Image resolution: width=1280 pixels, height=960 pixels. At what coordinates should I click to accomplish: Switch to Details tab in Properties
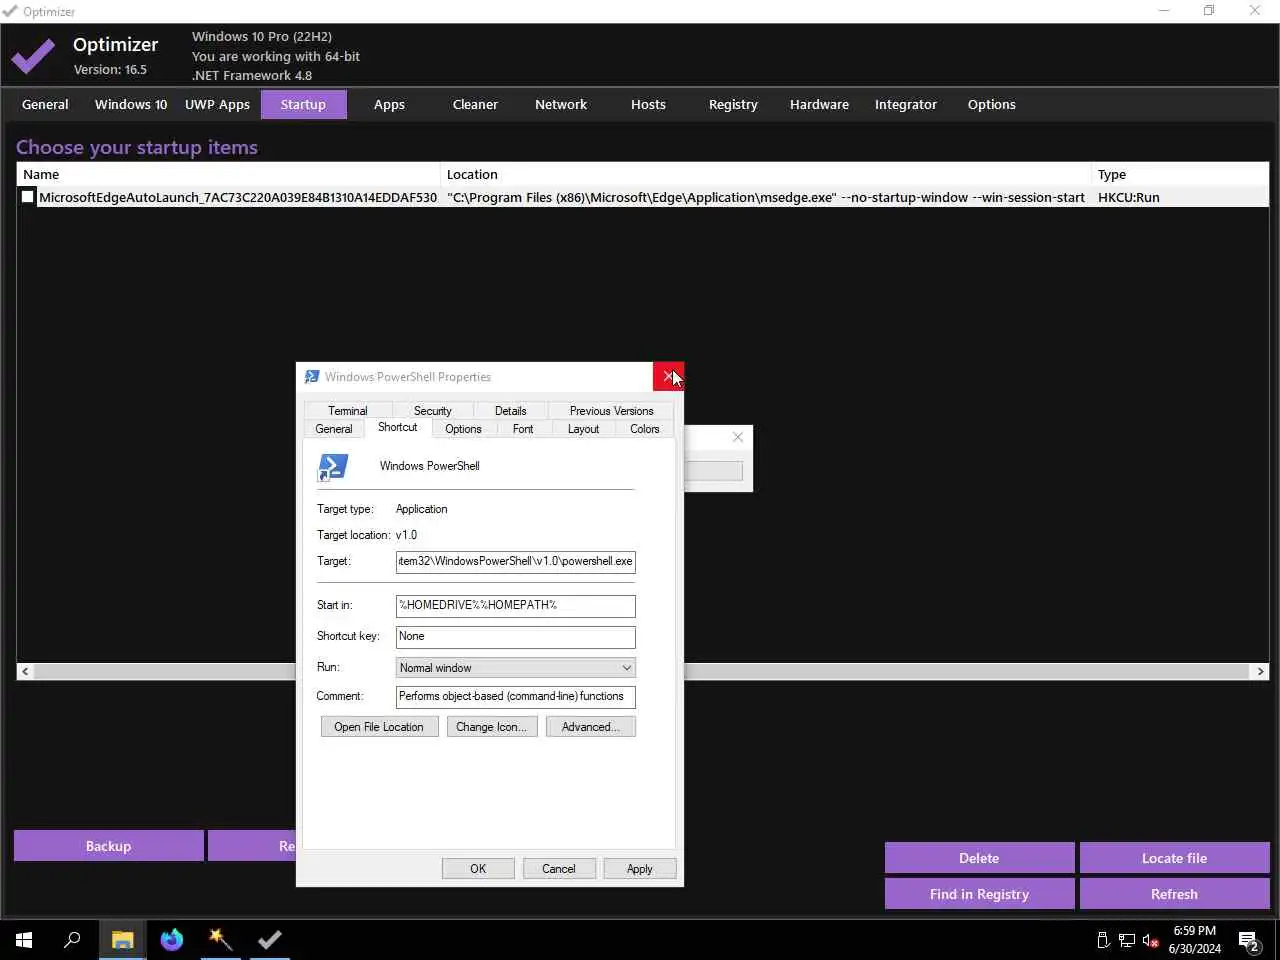(x=510, y=411)
